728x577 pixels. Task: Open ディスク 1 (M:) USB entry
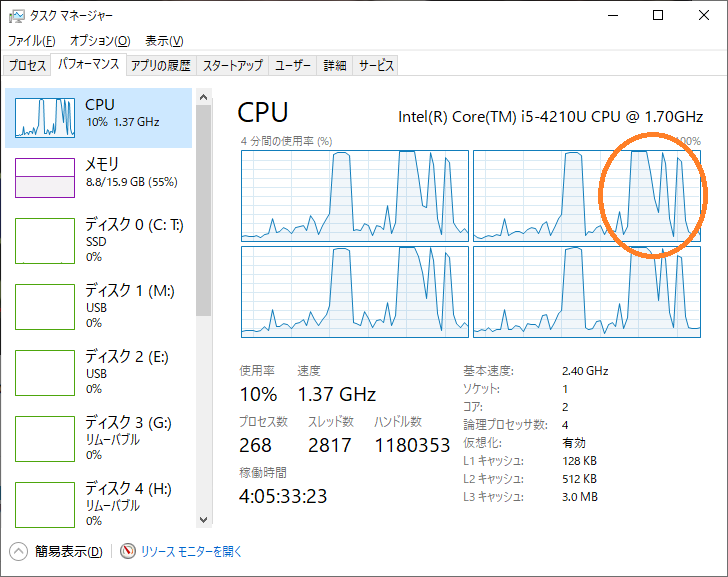coord(98,307)
